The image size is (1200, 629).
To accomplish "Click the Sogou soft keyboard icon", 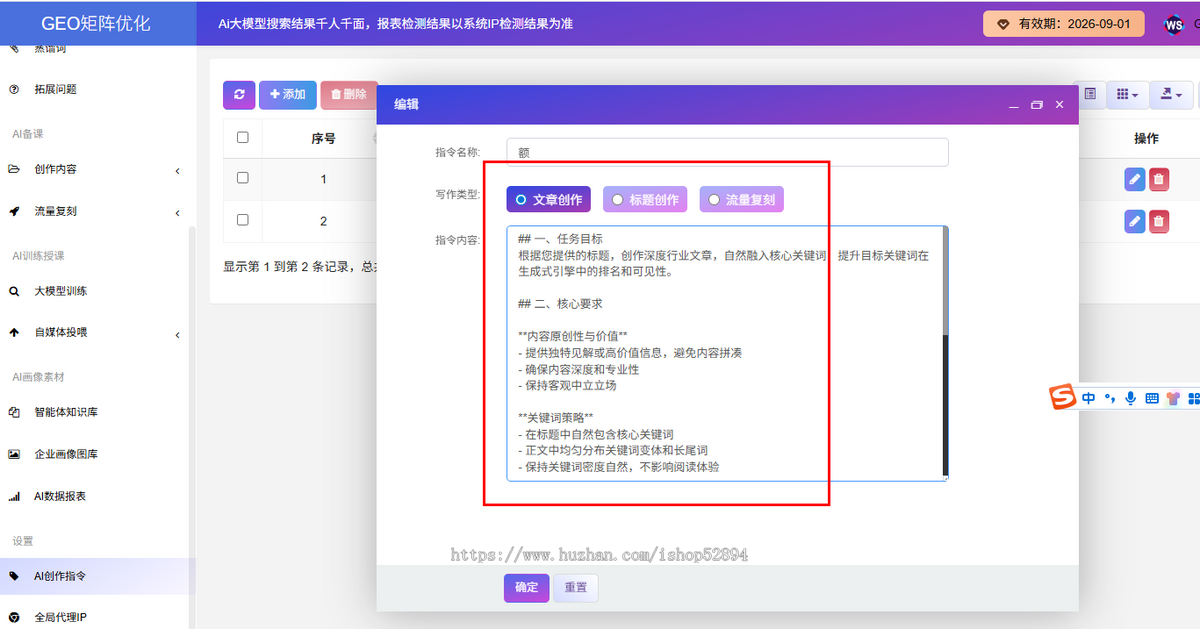I will coord(1152,398).
